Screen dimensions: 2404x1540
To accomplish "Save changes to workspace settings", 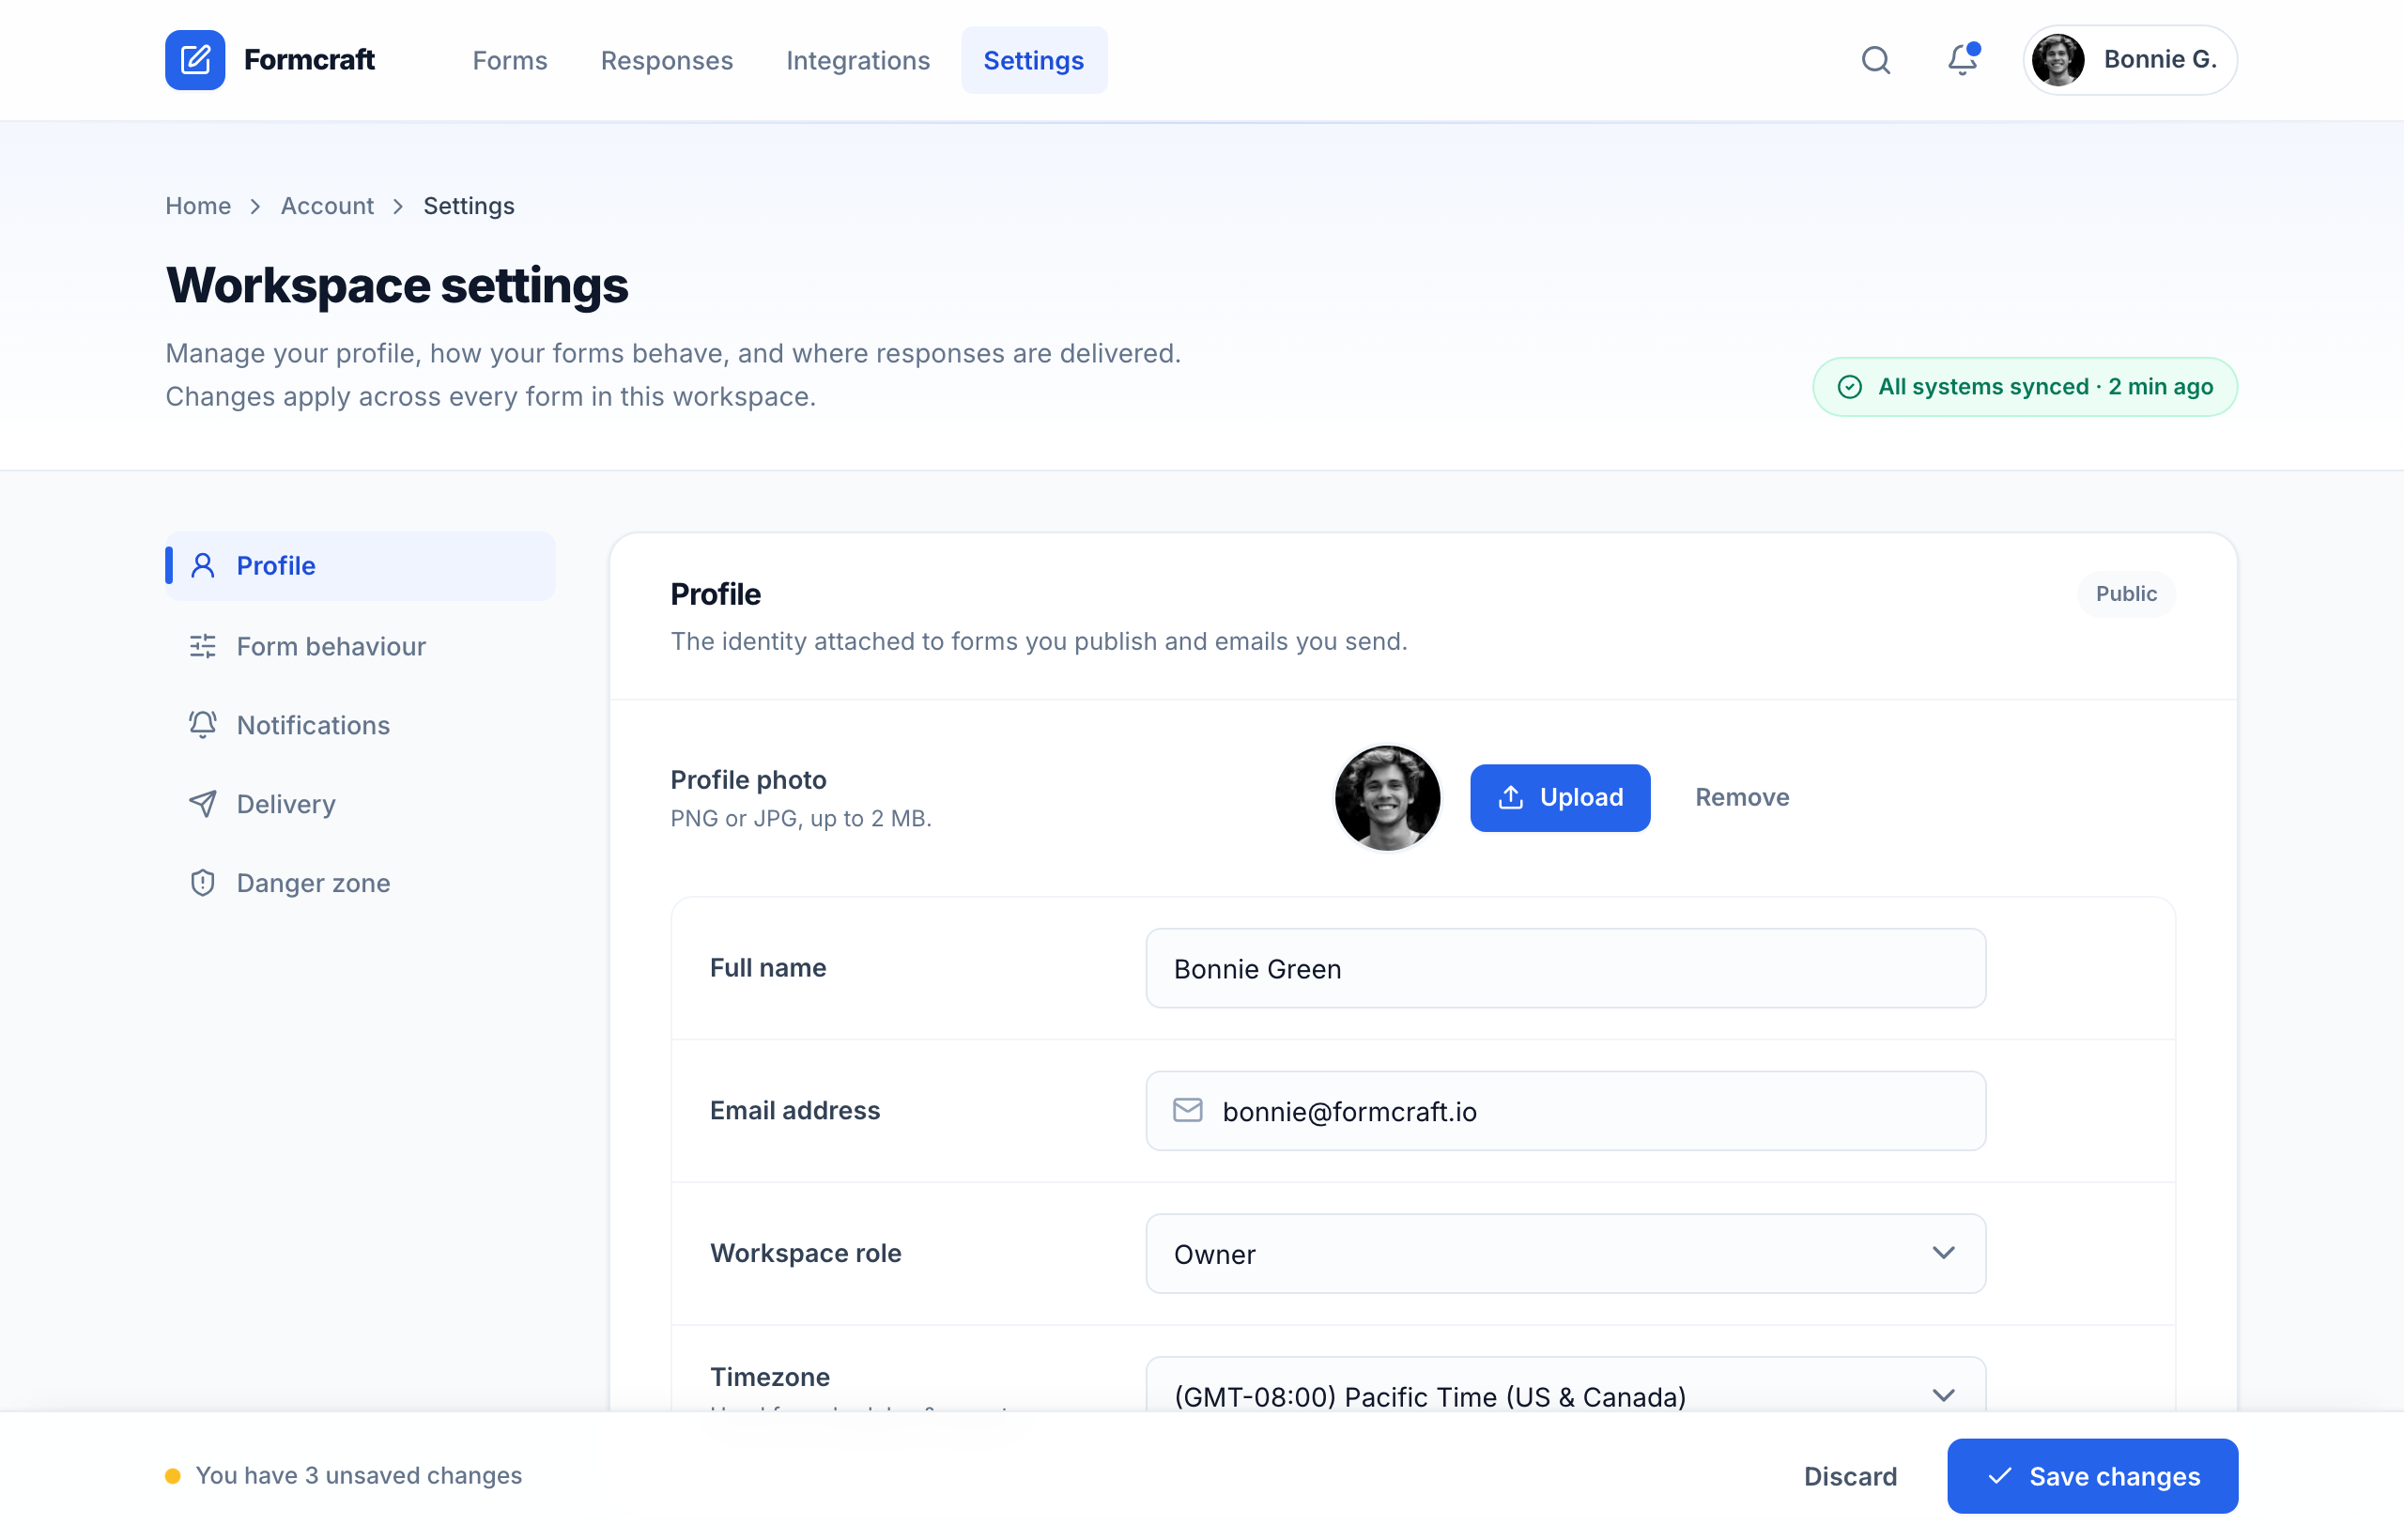I will [2092, 1476].
